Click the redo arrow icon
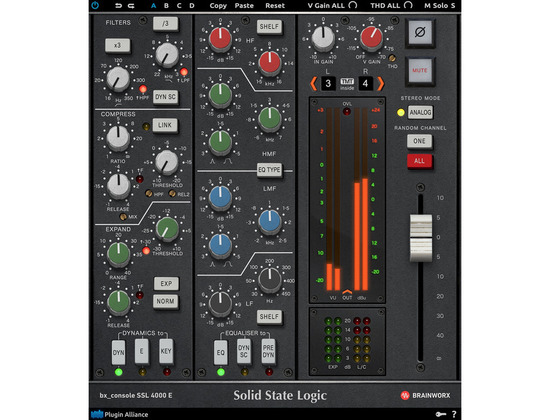The height and width of the screenshot is (420, 550). pos(131,6)
